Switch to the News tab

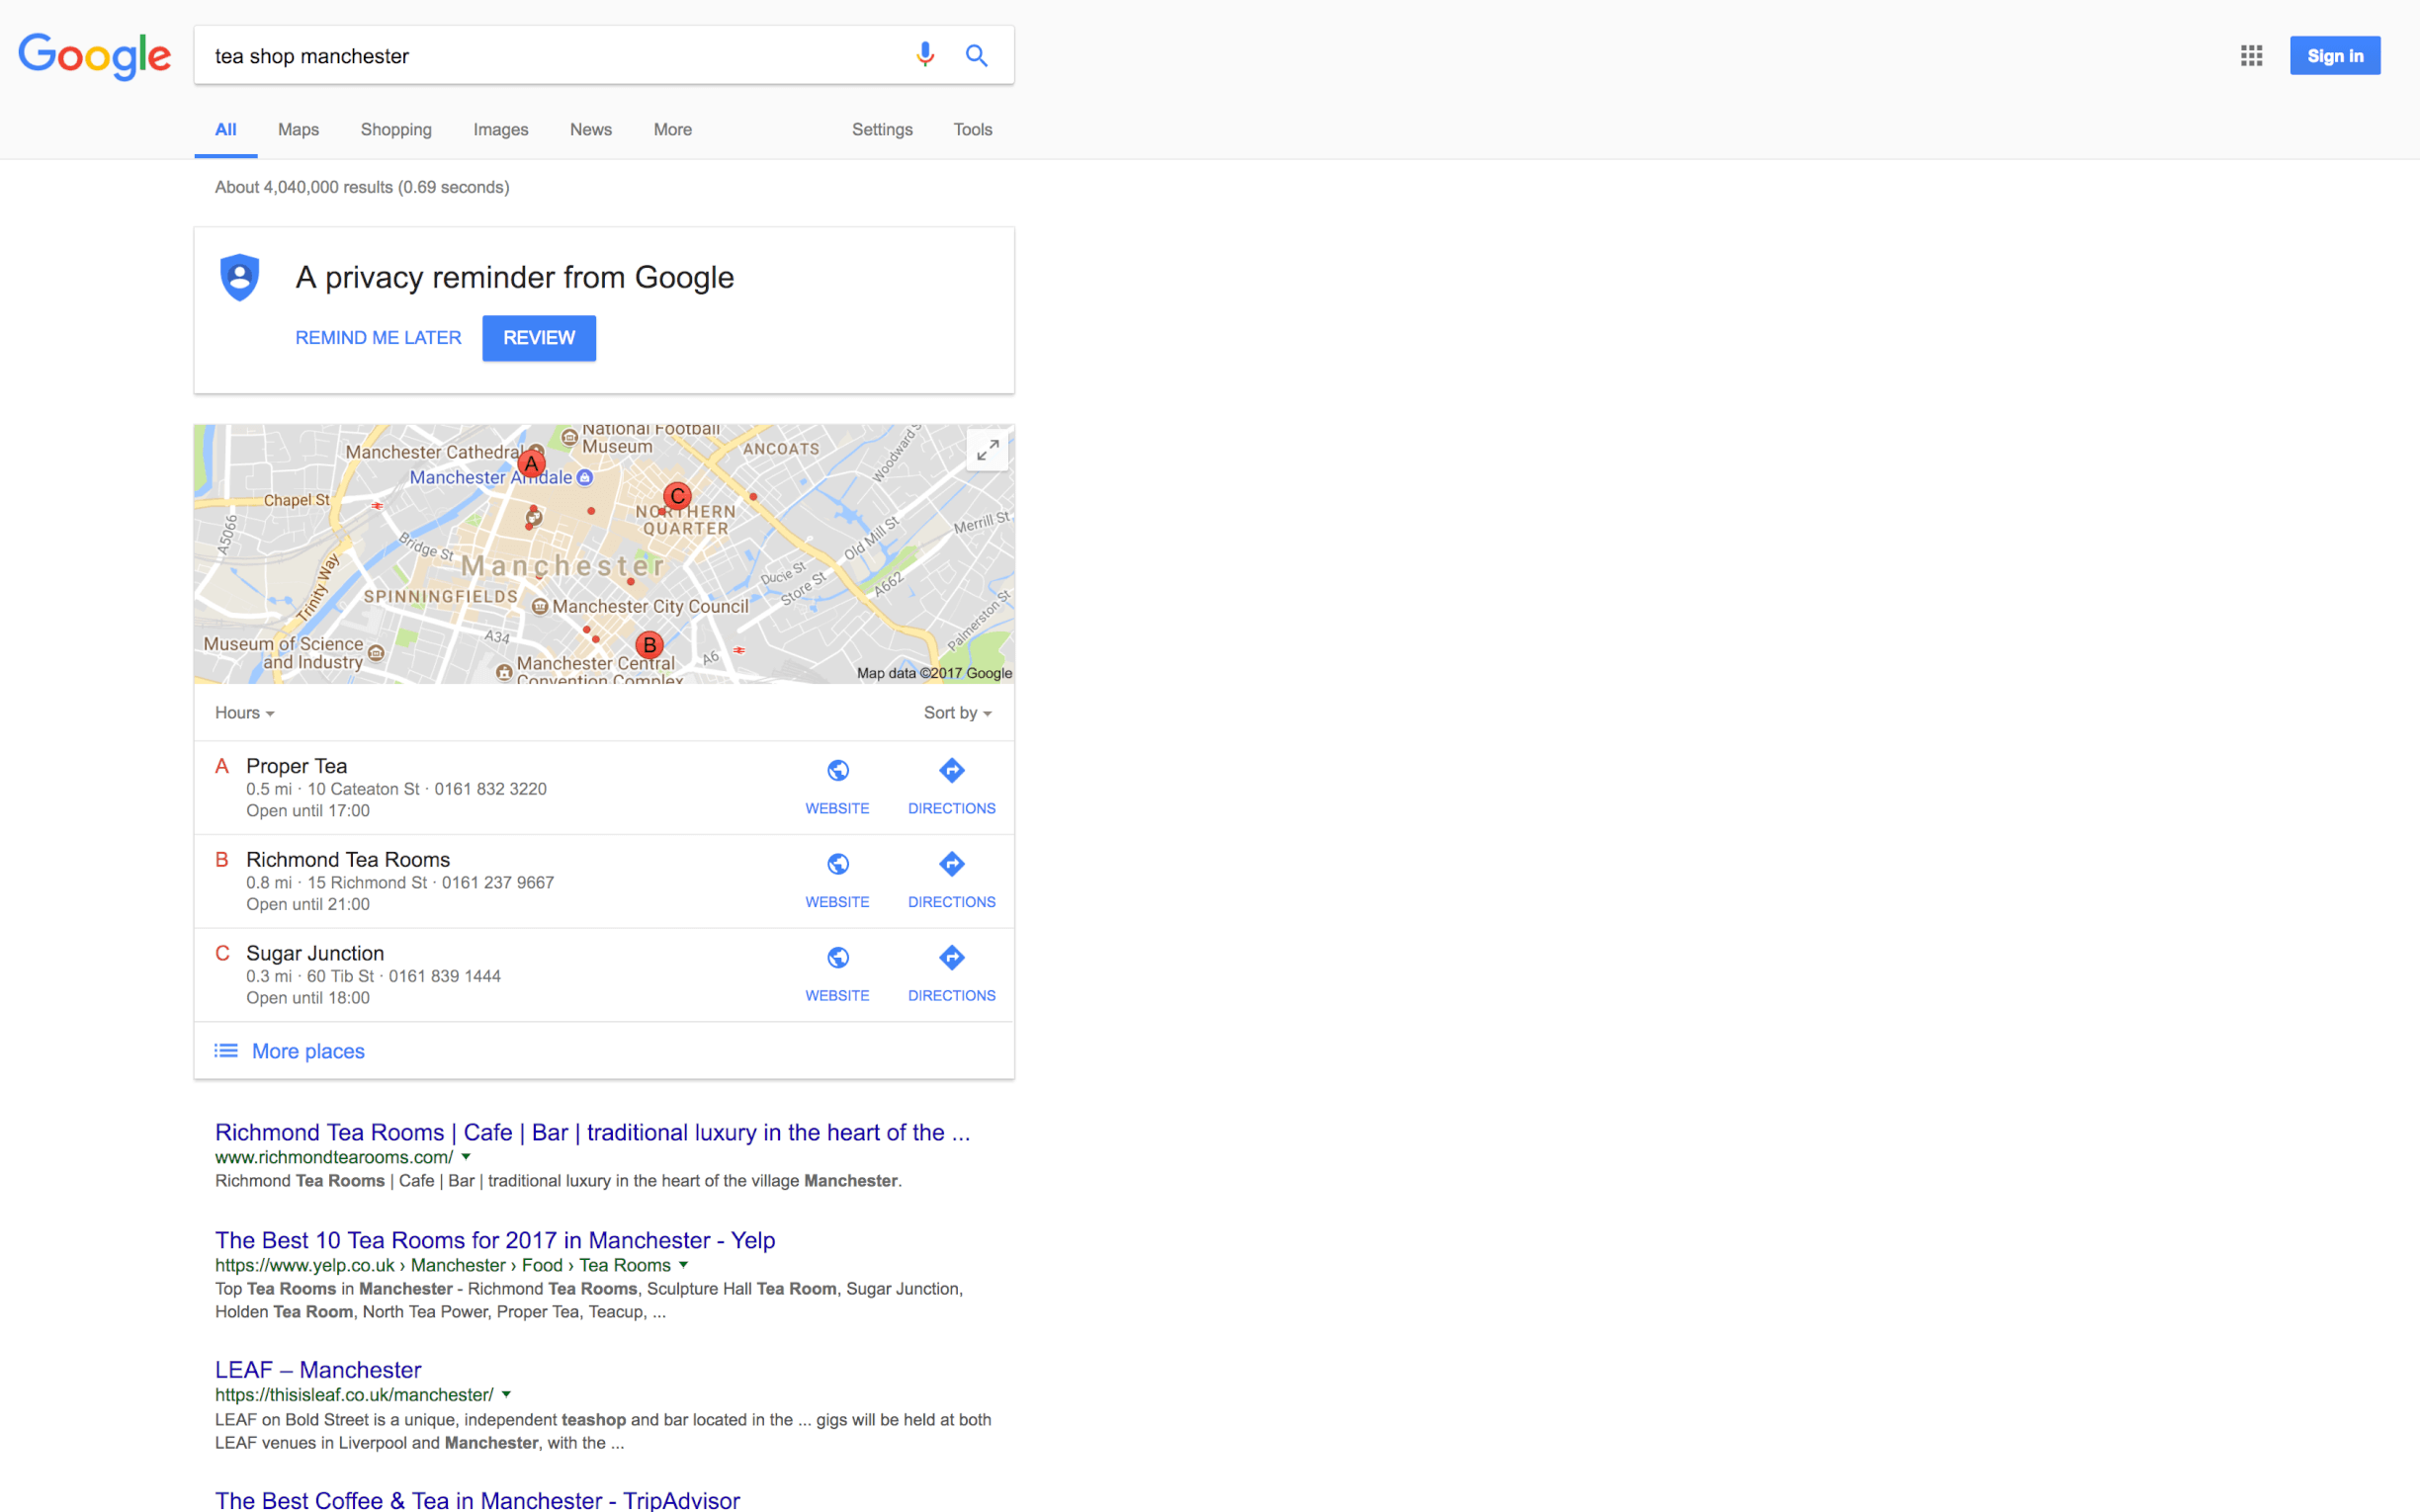pos(591,130)
